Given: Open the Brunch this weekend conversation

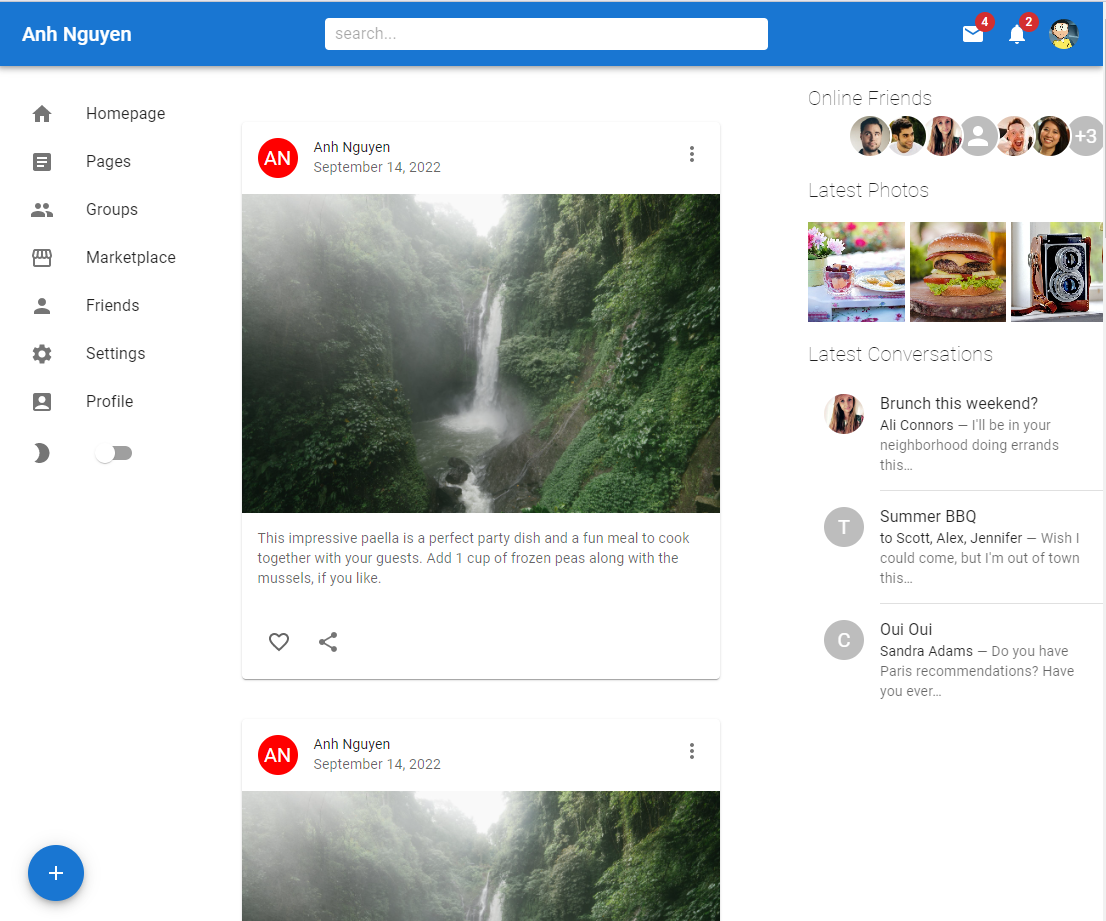Looking at the screenshot, I should (x=958, y=404).
